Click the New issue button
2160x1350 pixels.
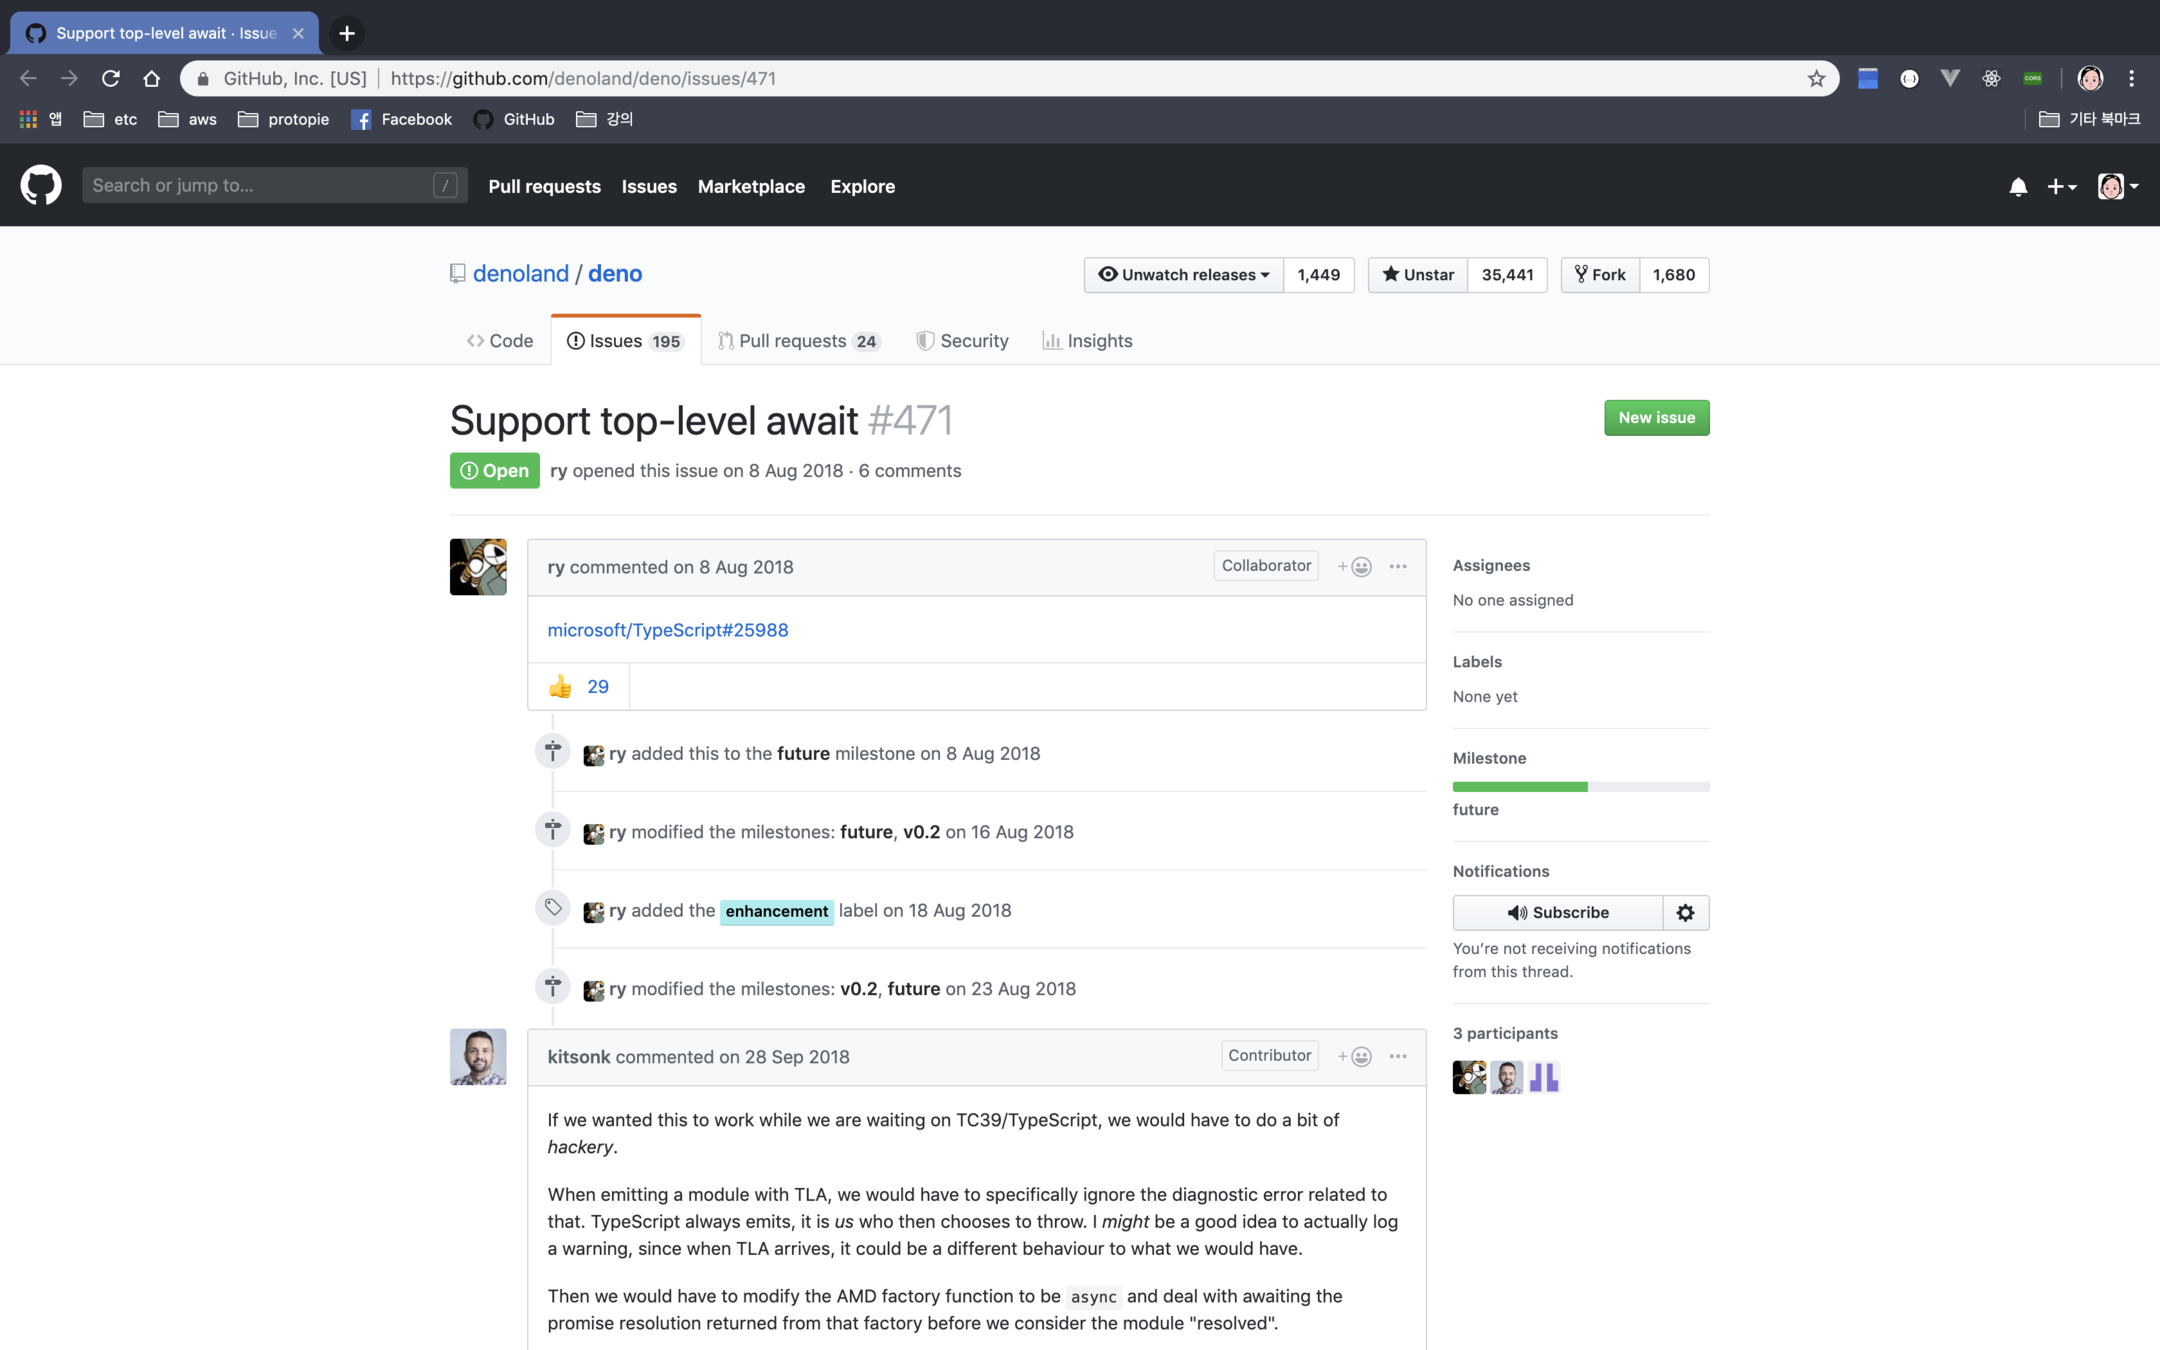(1656, 418)
